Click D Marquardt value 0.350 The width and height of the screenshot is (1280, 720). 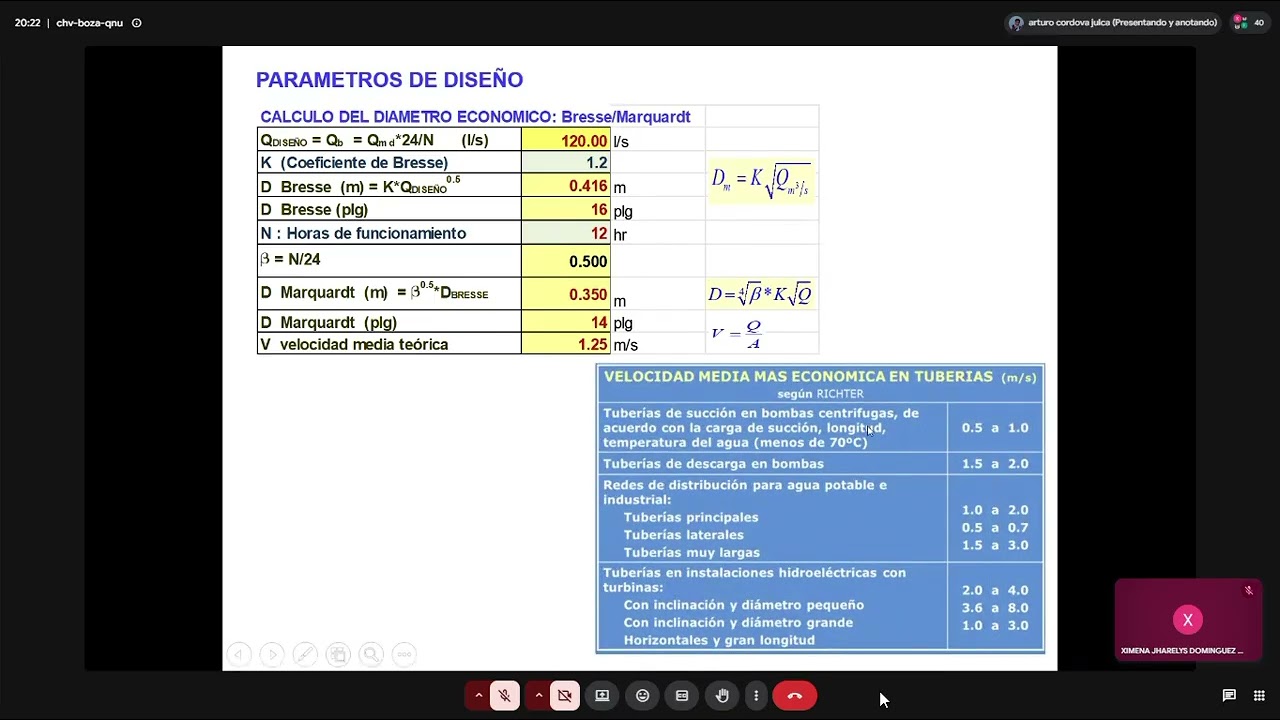(566, 294)
